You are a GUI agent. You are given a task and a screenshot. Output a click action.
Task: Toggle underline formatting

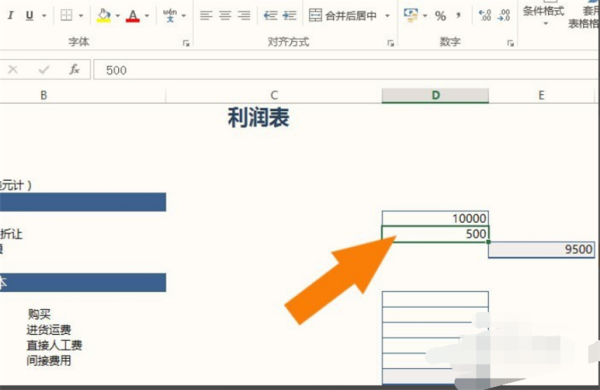click(29, 15)
